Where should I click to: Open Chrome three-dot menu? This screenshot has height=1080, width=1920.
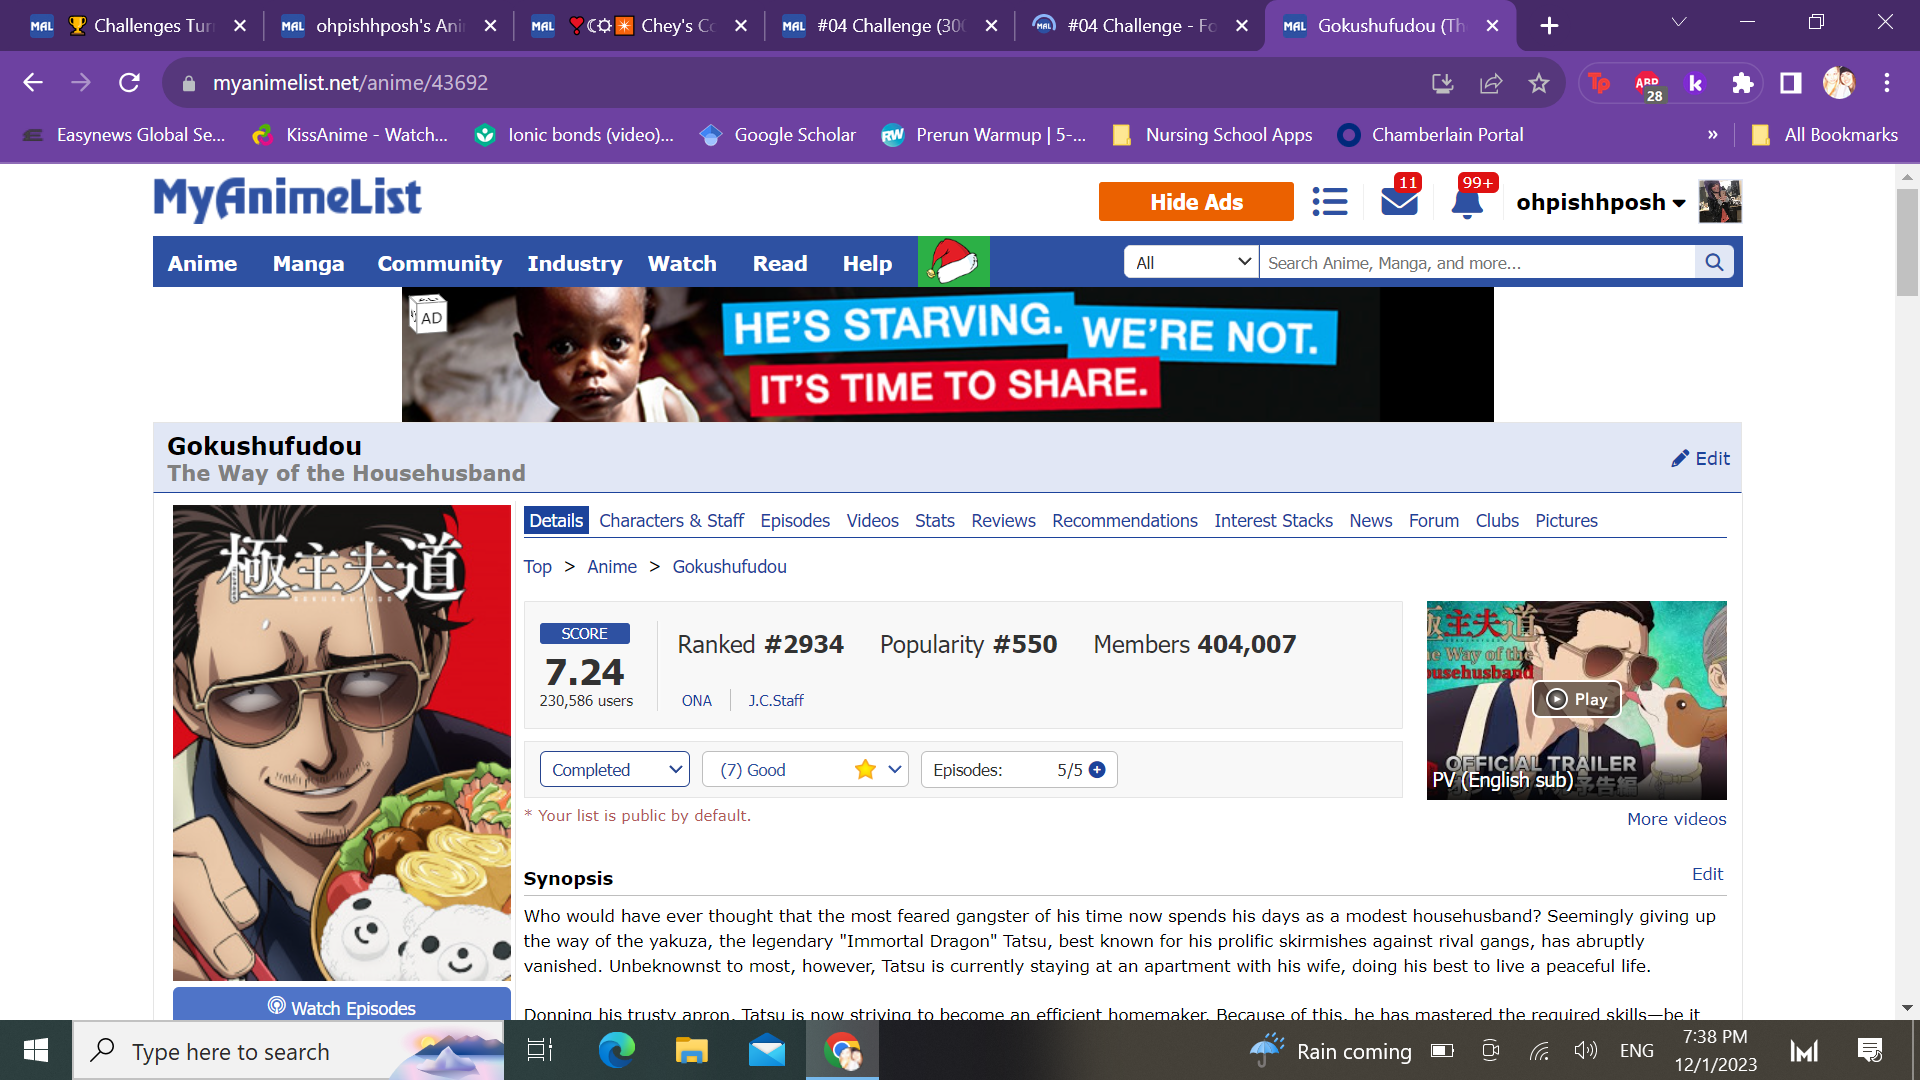1887,83
